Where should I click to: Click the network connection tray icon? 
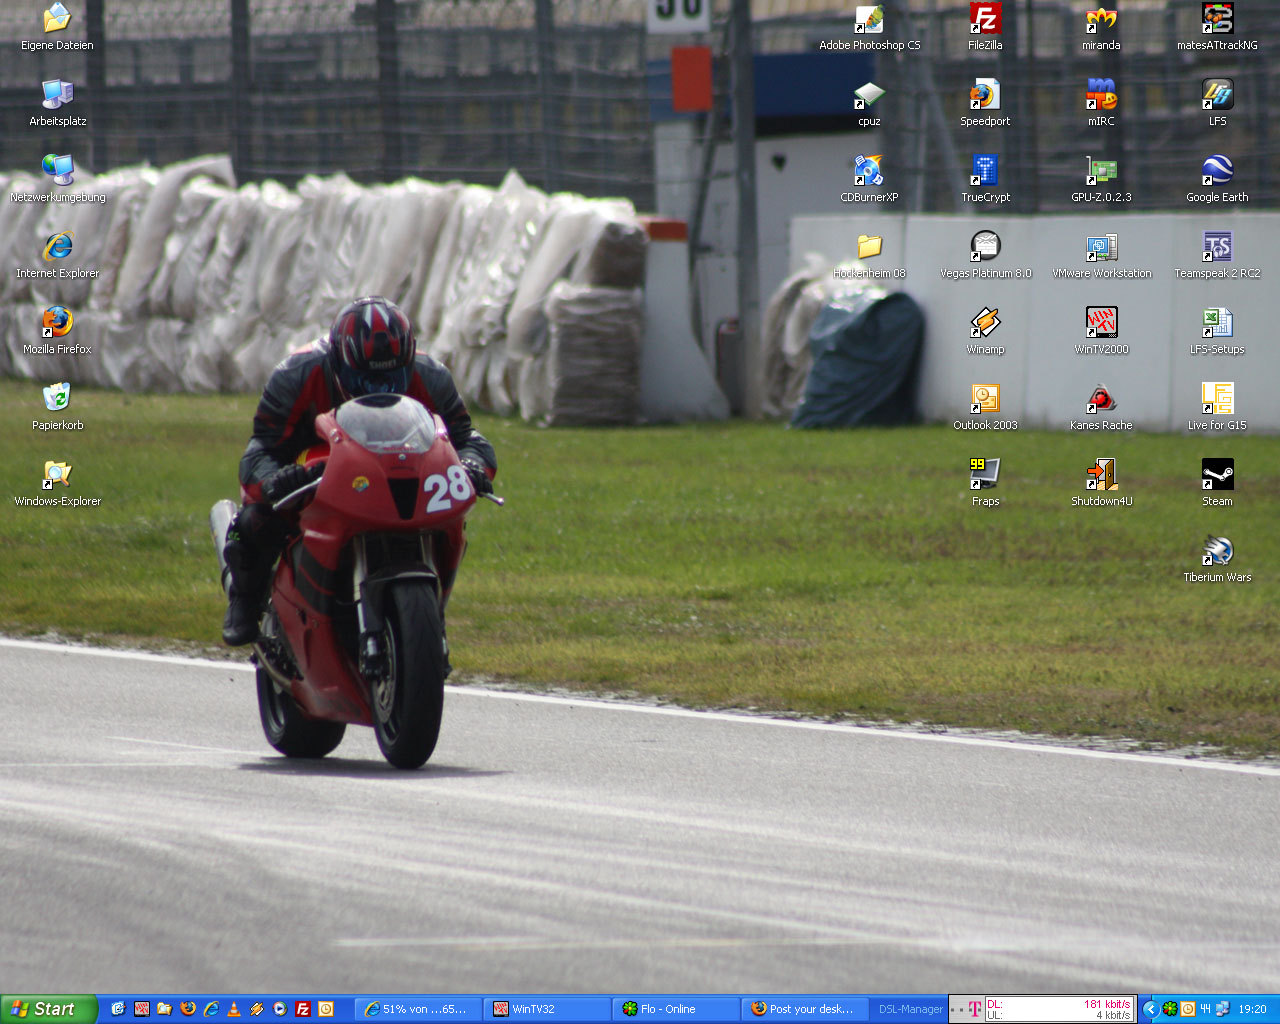1221,1009
